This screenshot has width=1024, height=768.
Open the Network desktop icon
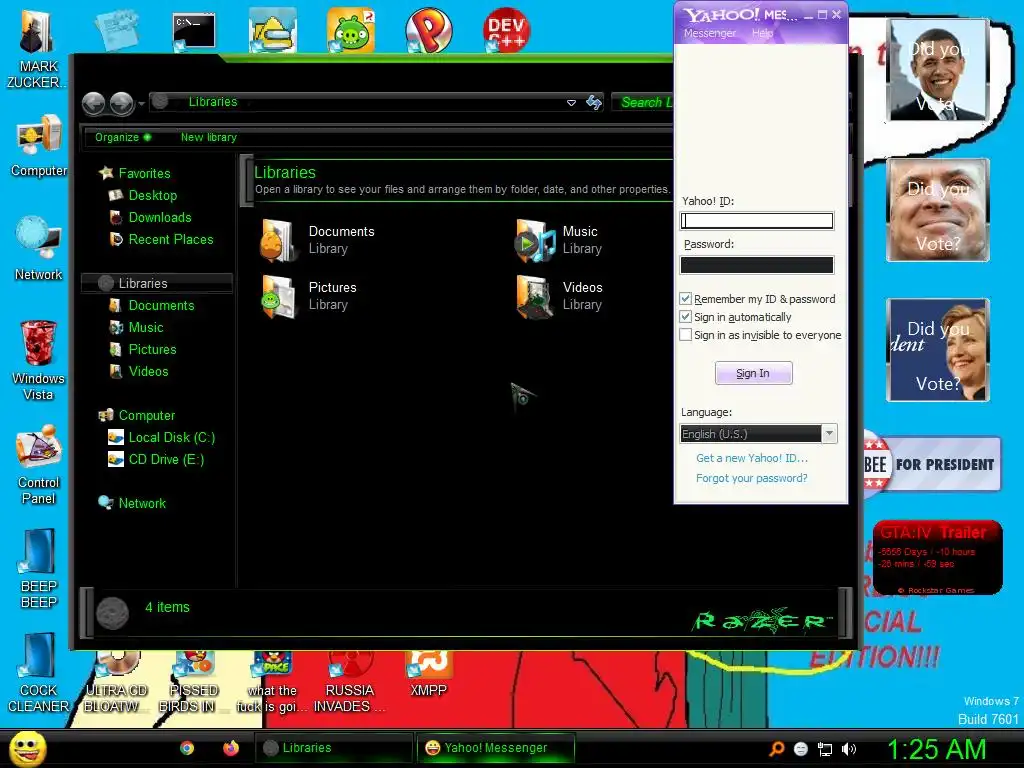[x=39, y=248]
